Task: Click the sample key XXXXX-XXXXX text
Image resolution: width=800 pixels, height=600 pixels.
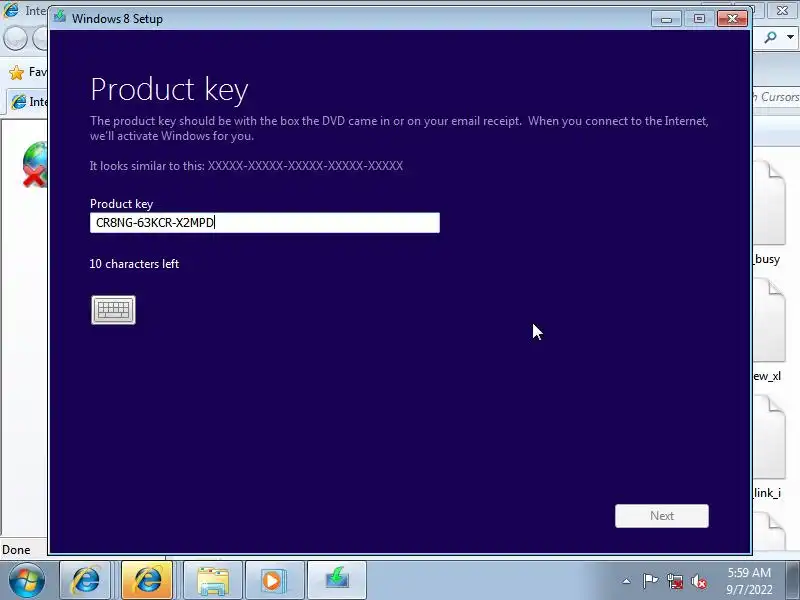Action: 305,166
